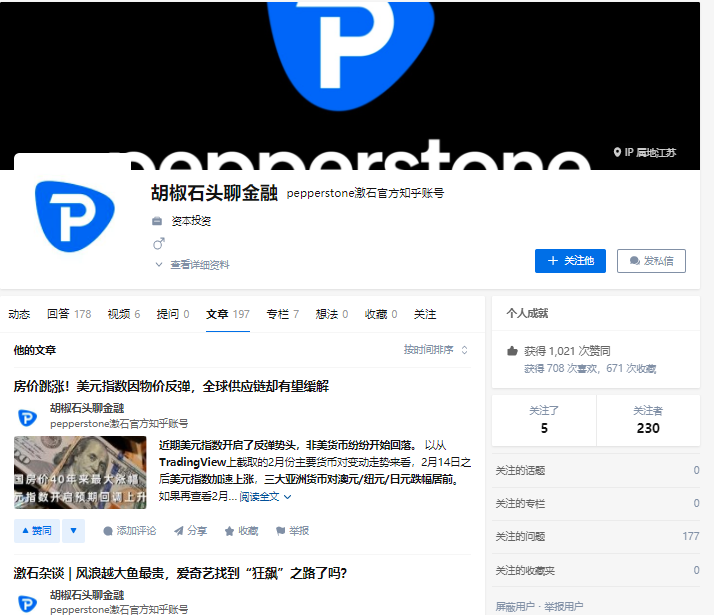Image resolution: width=714 pixels, height=615 pixels.
Task: Switch to the 关注 tab
Action: point(425,314)
